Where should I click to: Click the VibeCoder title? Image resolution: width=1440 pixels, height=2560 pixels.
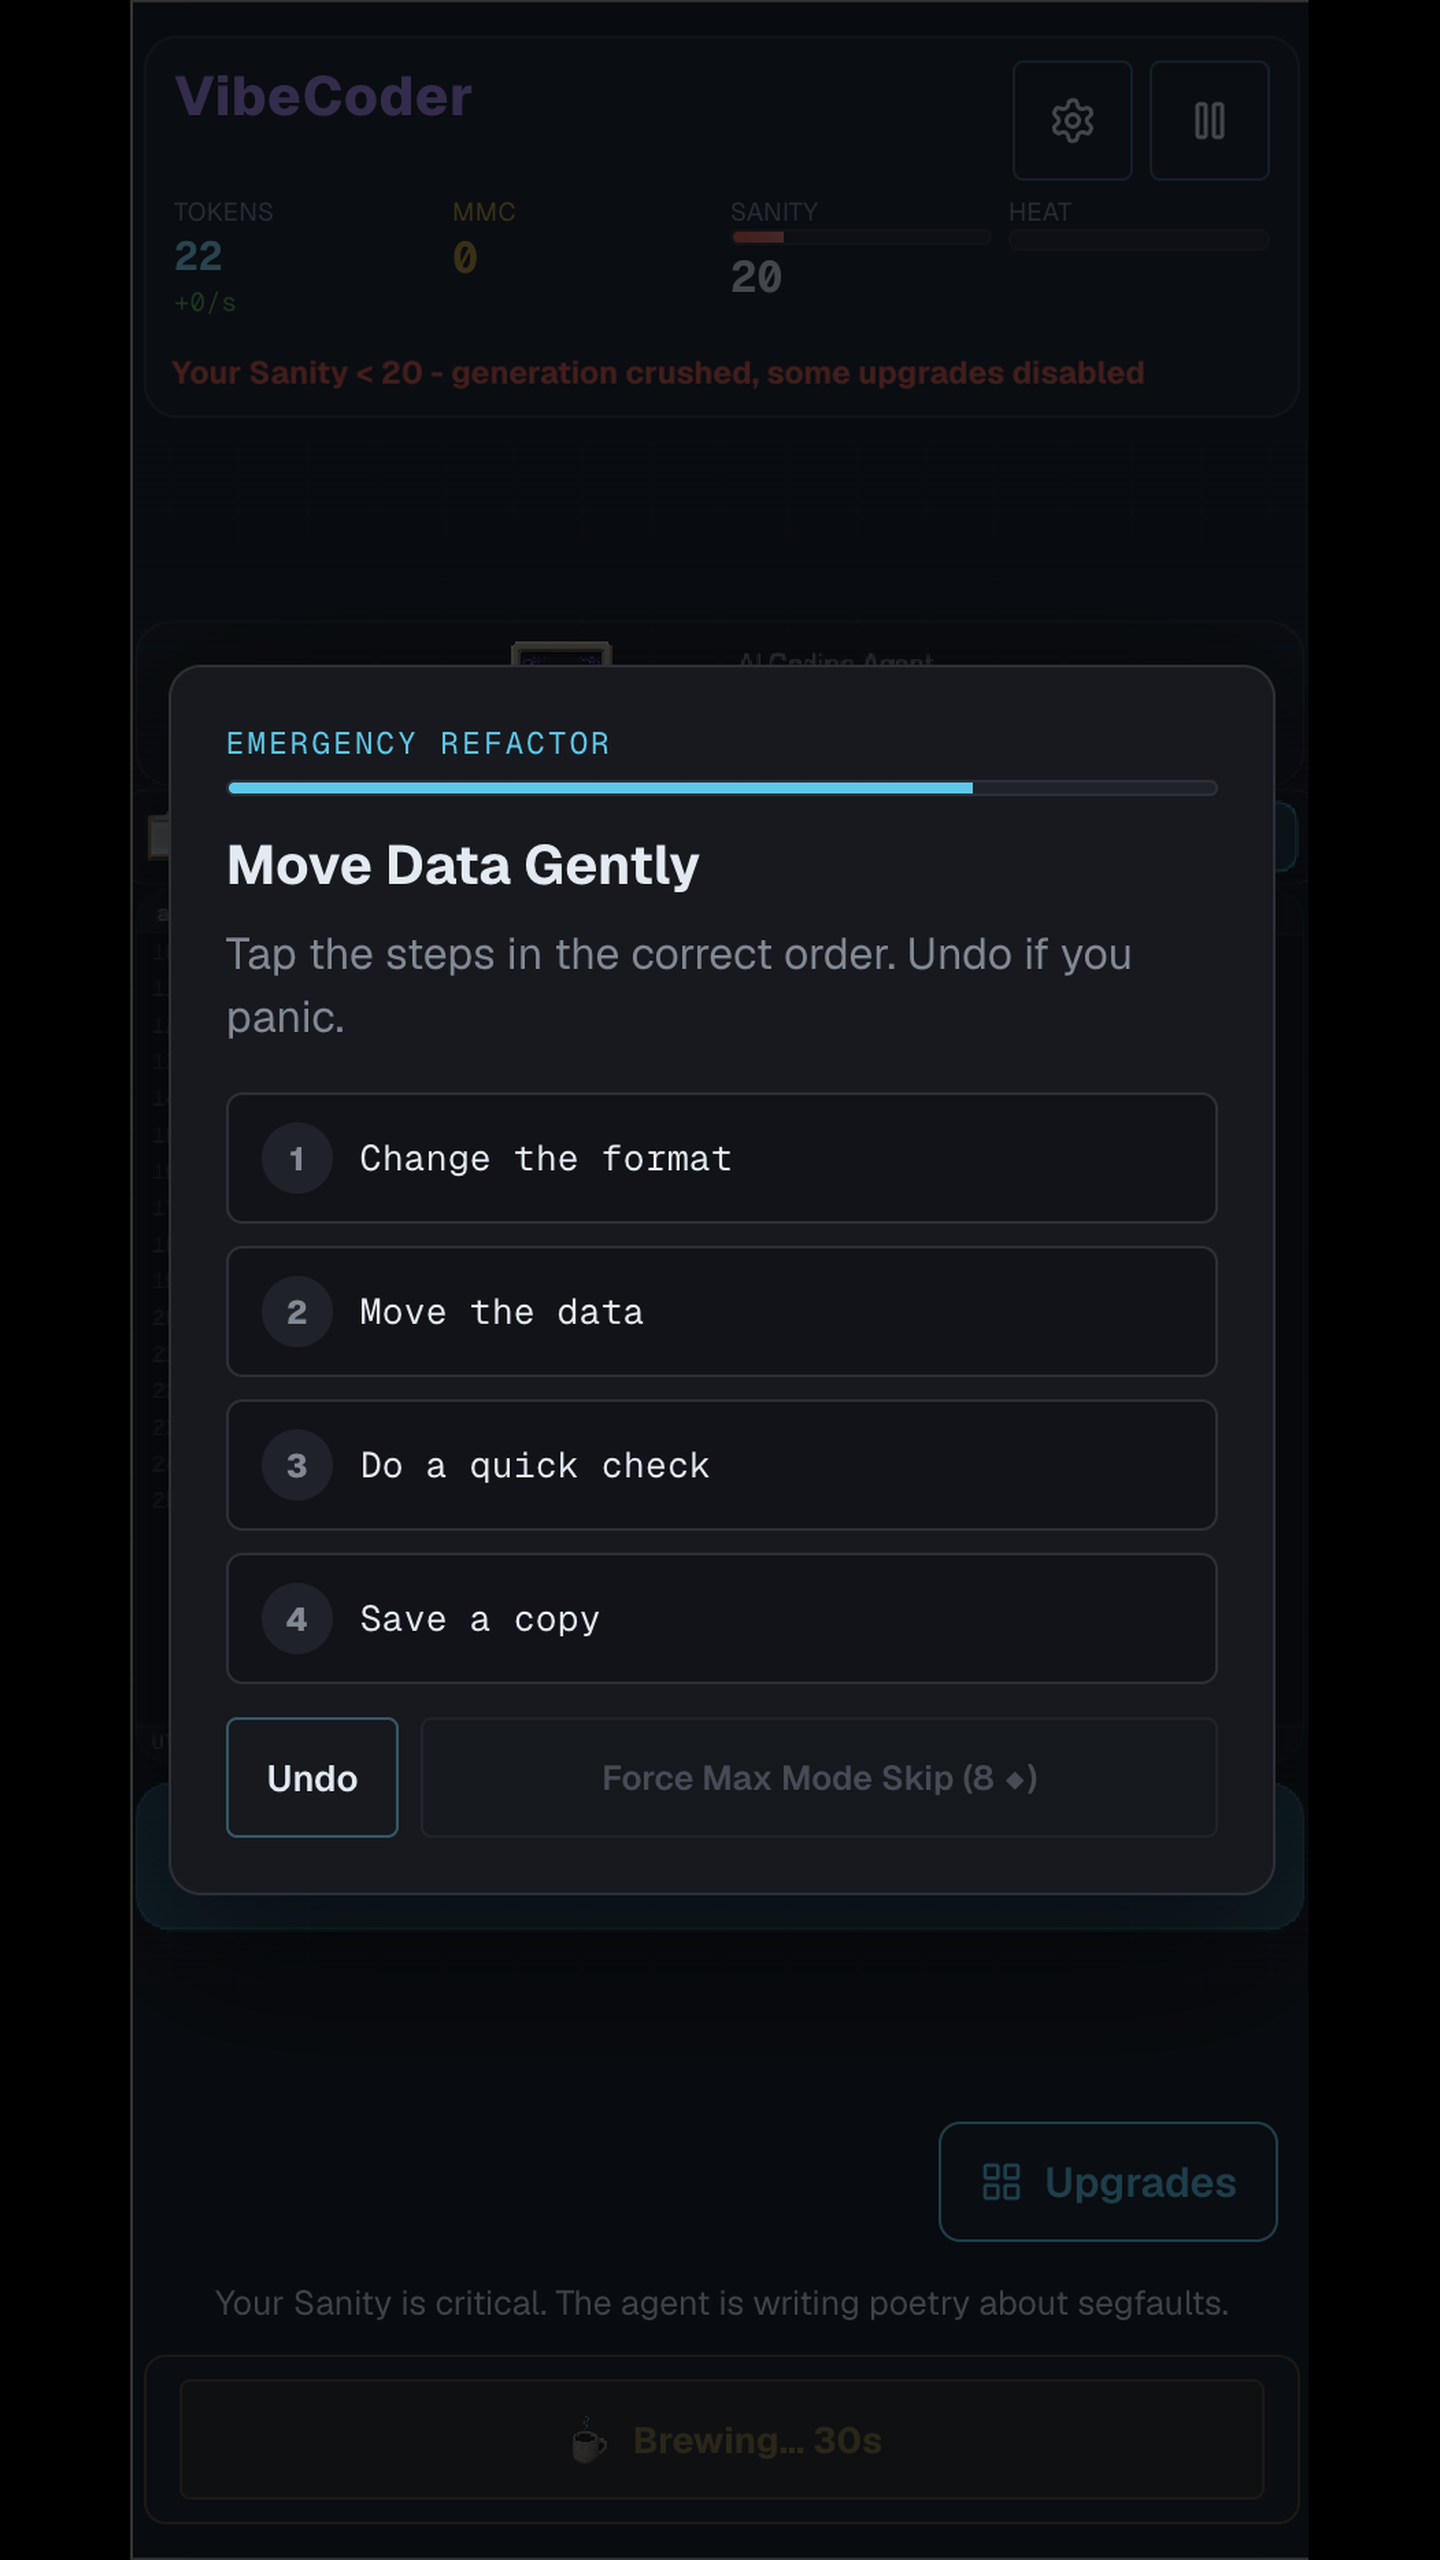(323, 97)
